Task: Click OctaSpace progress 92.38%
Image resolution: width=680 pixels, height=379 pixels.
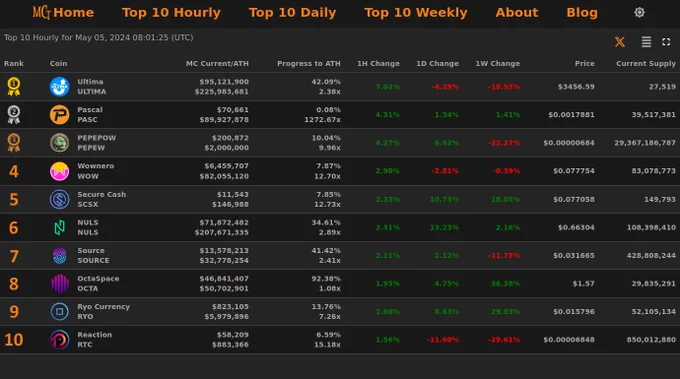Action: [326, 278]
